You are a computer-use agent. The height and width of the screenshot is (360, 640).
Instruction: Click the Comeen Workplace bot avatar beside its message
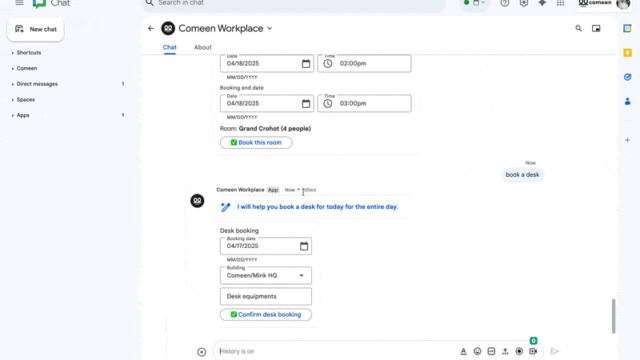(x=197, y=201)
